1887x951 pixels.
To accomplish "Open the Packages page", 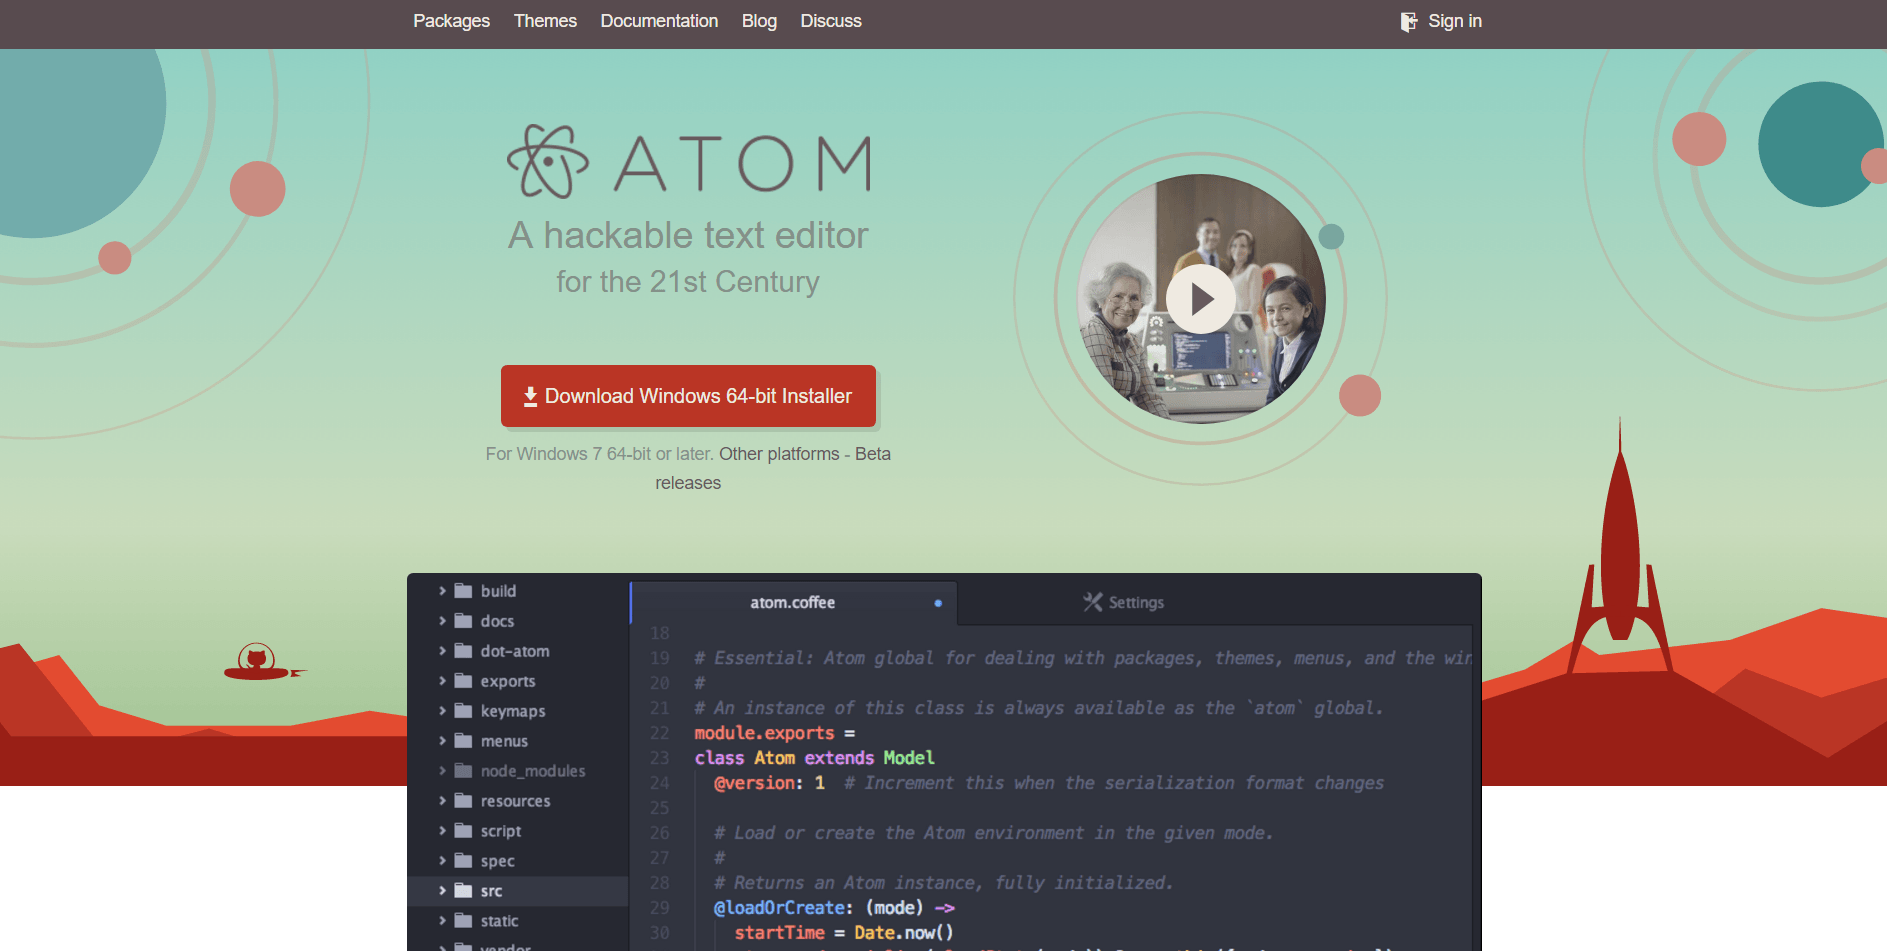I will pos(451,21).
